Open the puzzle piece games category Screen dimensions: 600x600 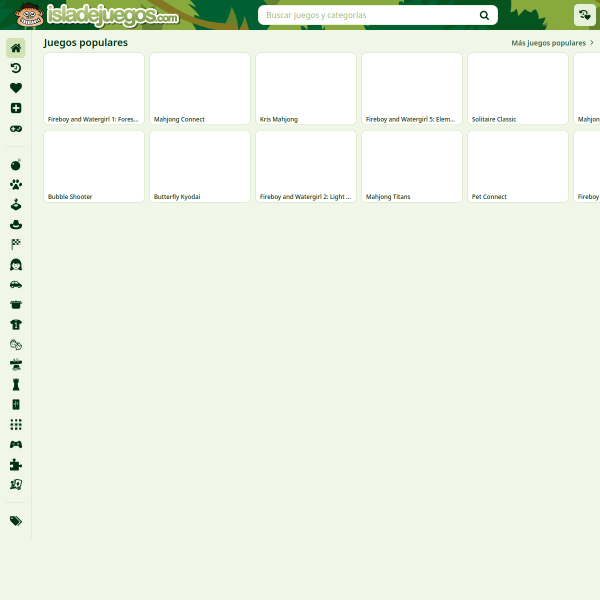[16, 465]
